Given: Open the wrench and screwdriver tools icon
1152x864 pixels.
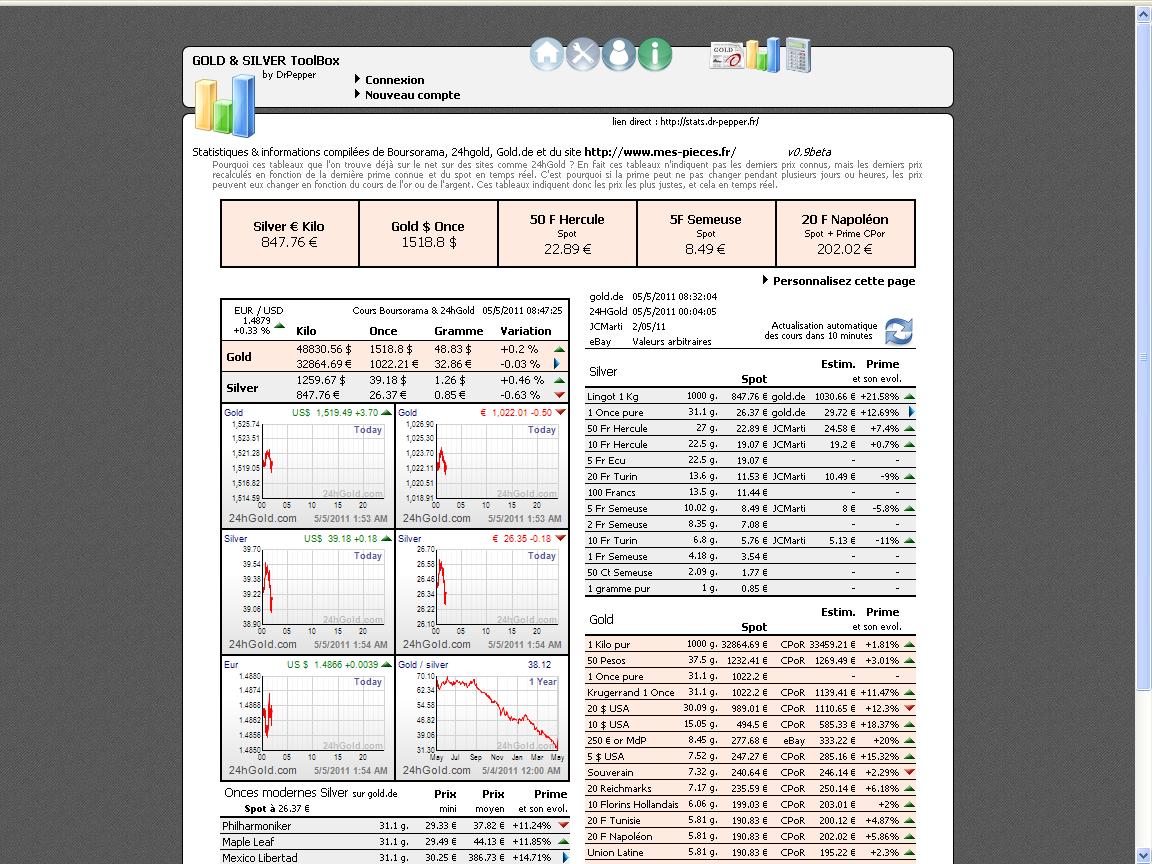Looking at the screenshot, I should 583,54.
